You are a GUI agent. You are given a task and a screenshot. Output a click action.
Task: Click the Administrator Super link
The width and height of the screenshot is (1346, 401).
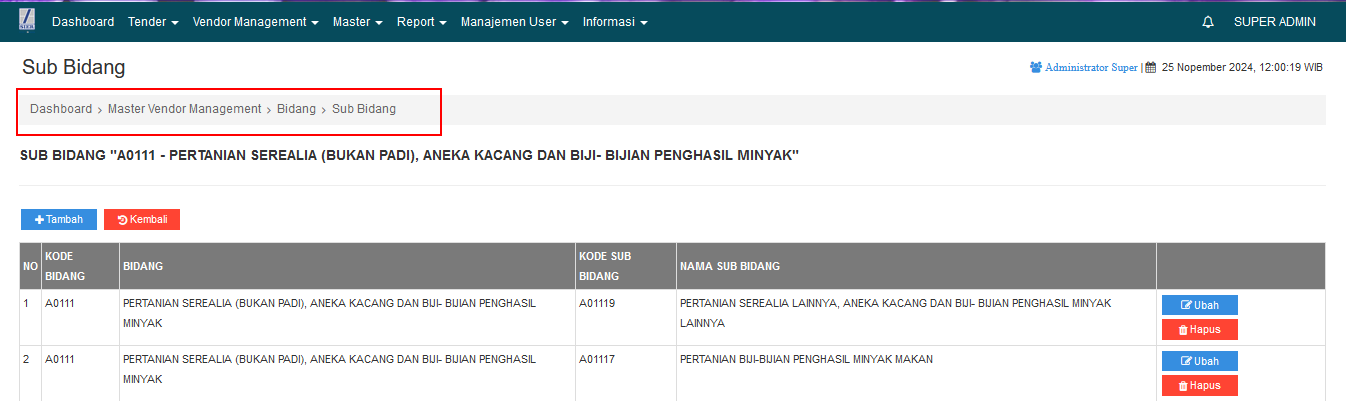click(x=1091, y=68)
